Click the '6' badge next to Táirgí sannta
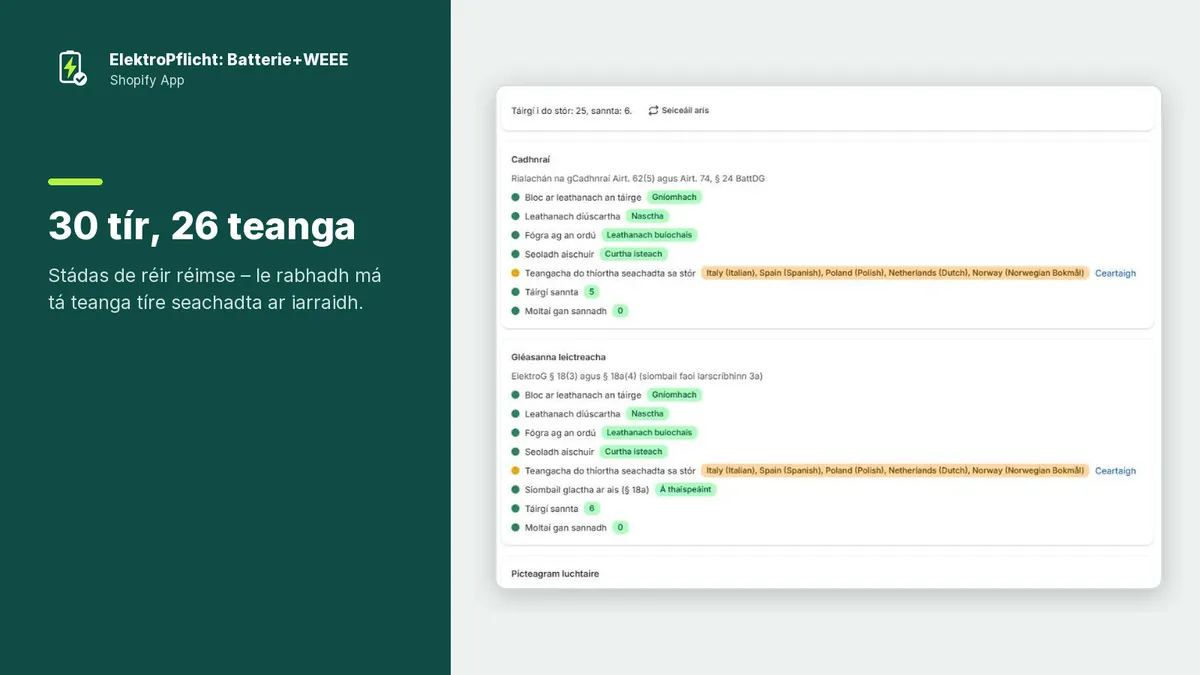 592,509
